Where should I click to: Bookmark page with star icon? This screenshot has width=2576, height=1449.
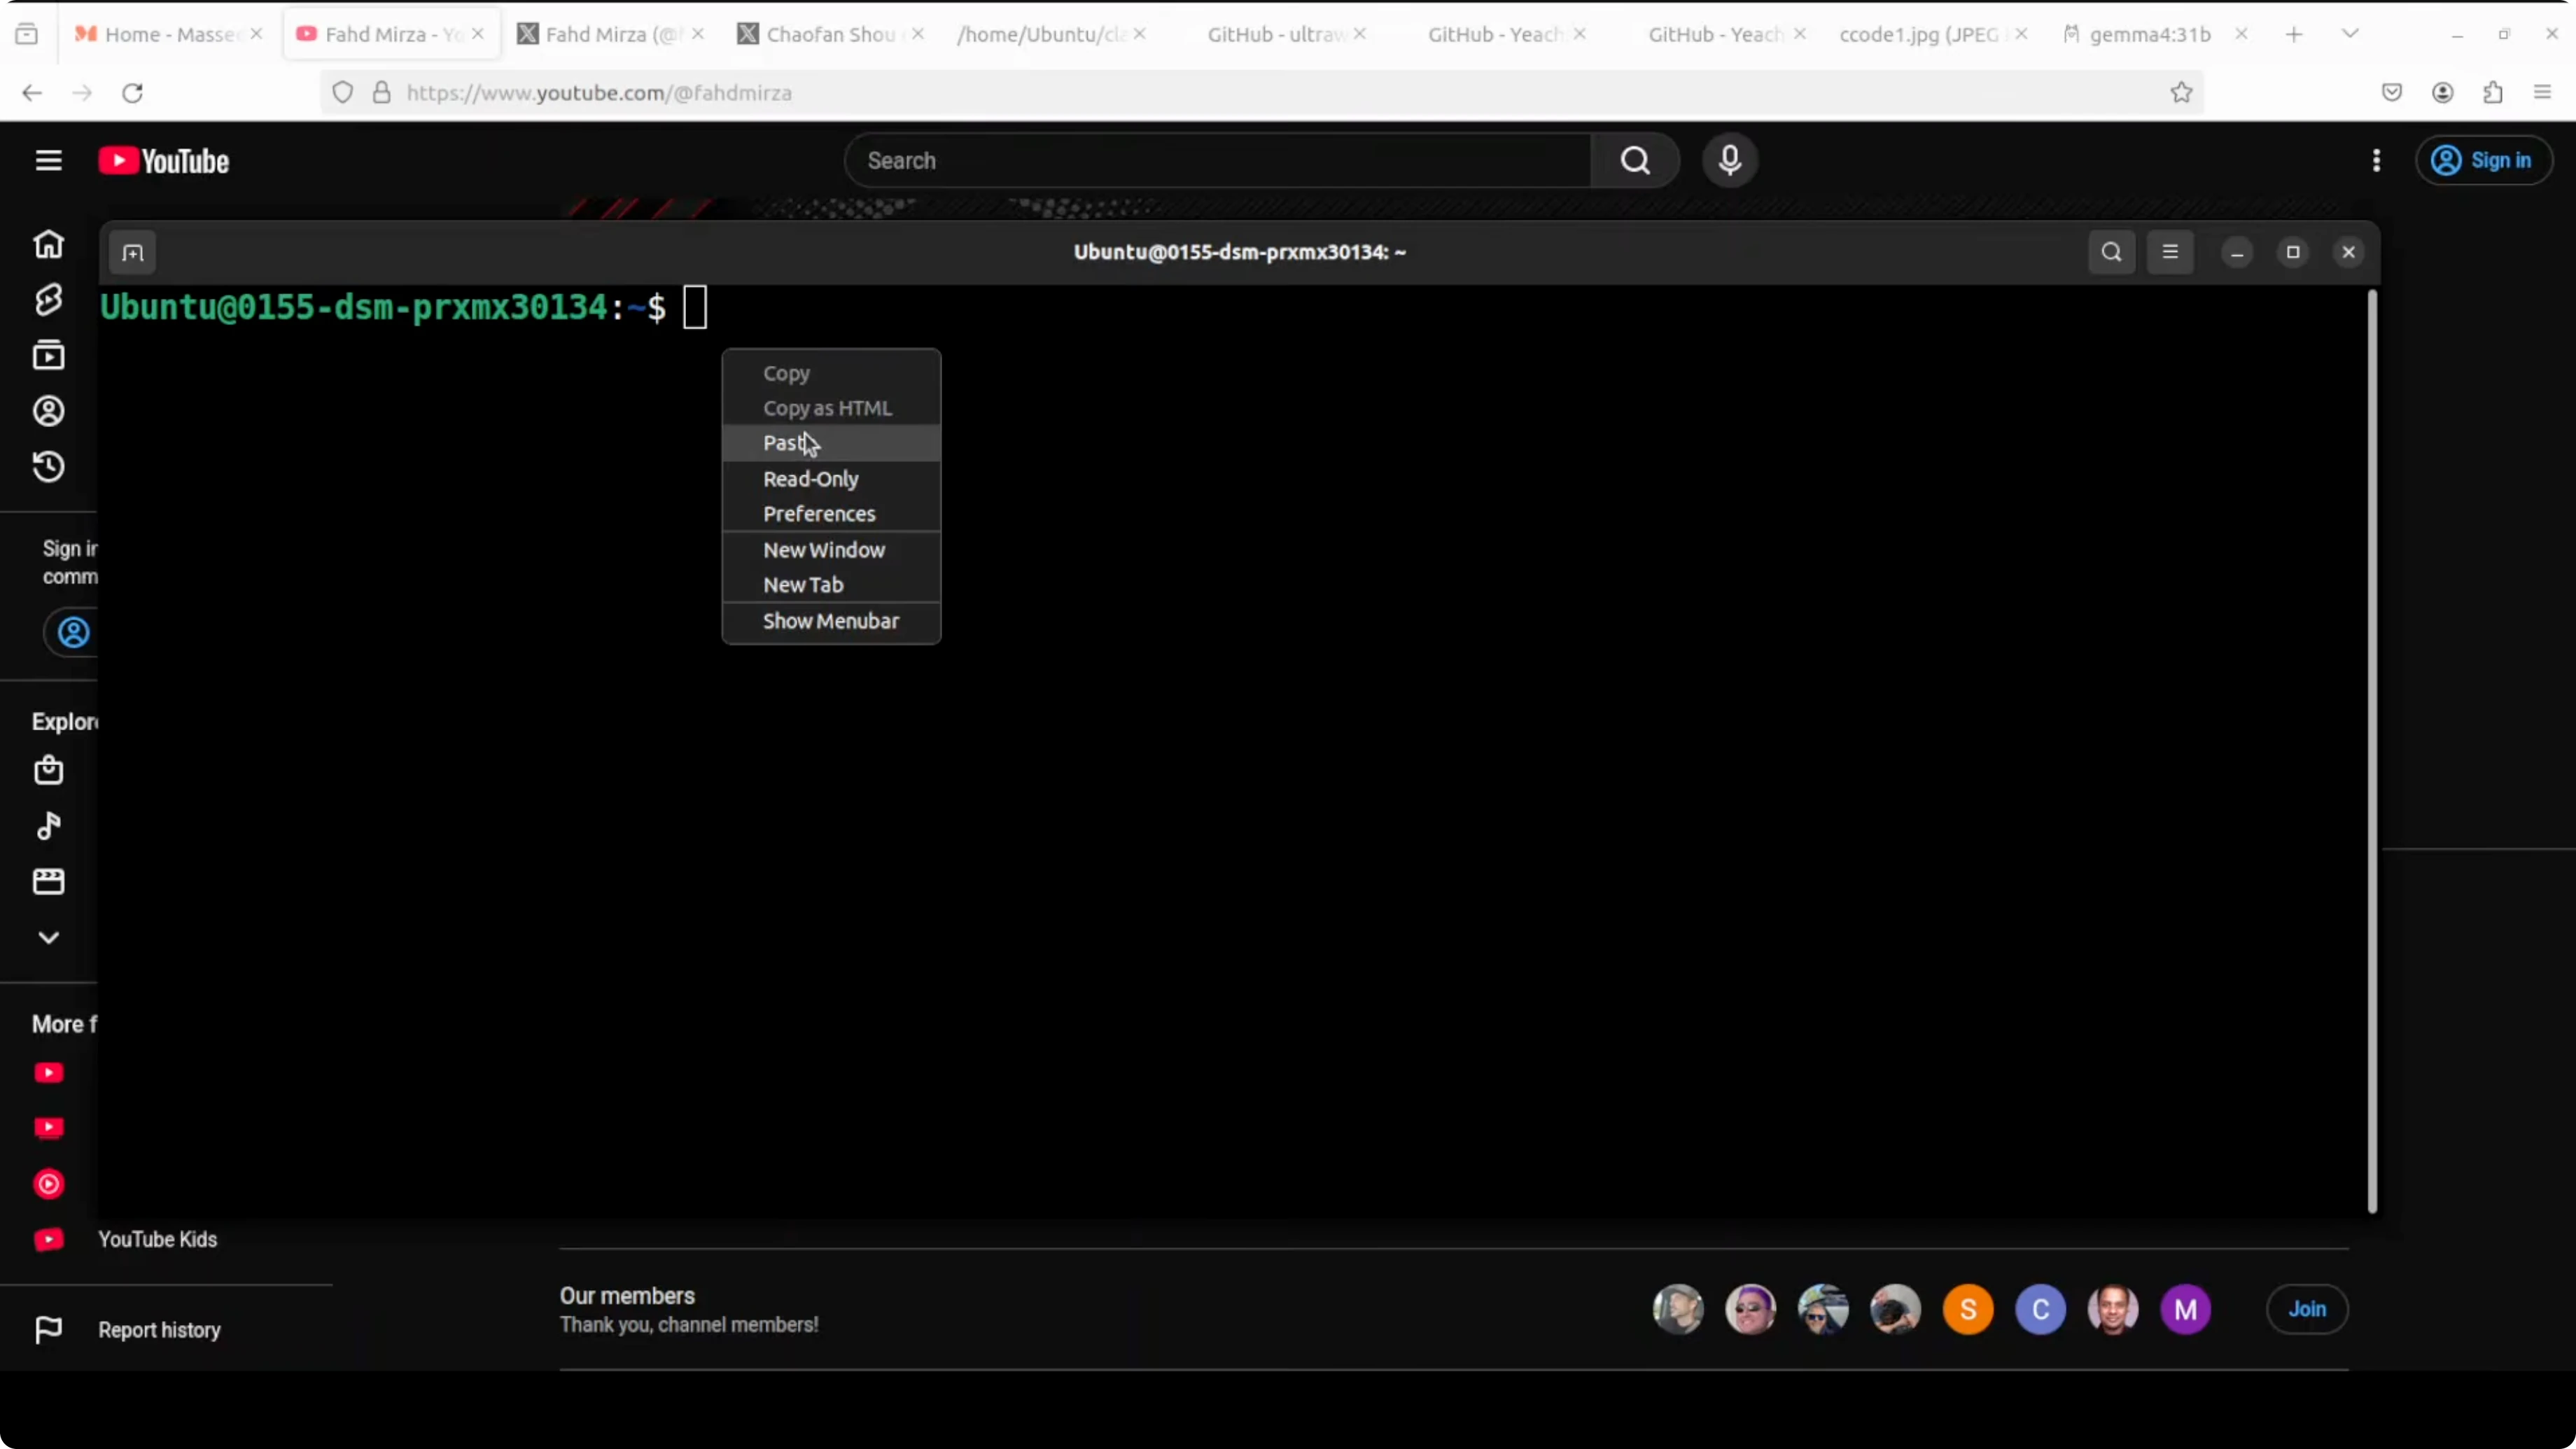pyautogui.click(x=2181, y=93)
